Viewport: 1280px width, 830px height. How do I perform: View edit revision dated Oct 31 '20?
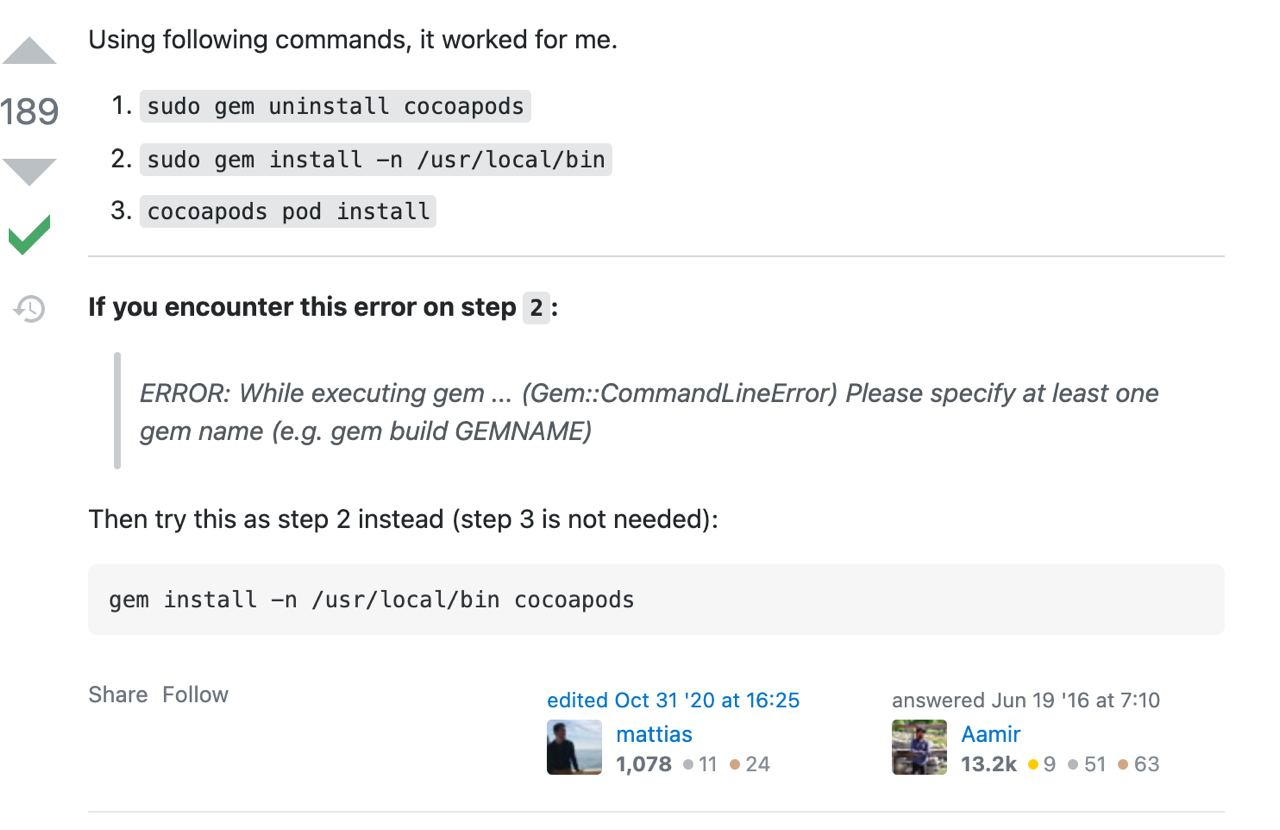tap(673, 700)
